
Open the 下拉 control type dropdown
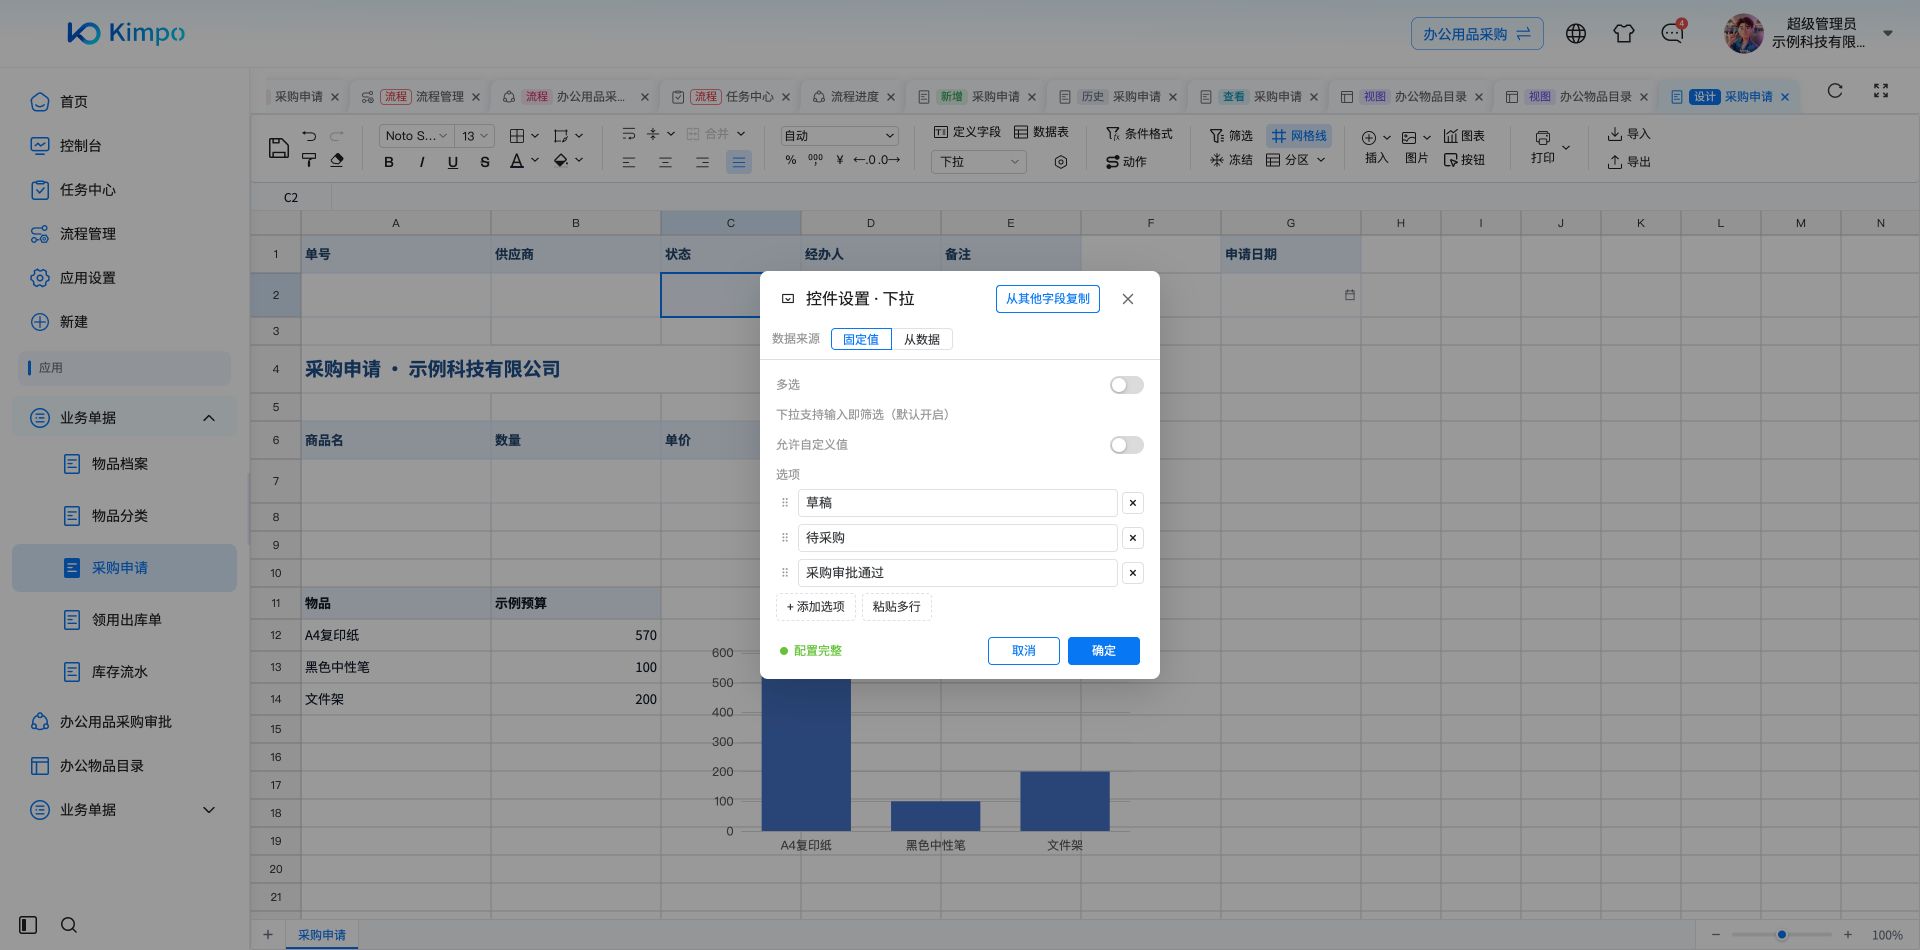pyautogui.click(x=979, y=162)
